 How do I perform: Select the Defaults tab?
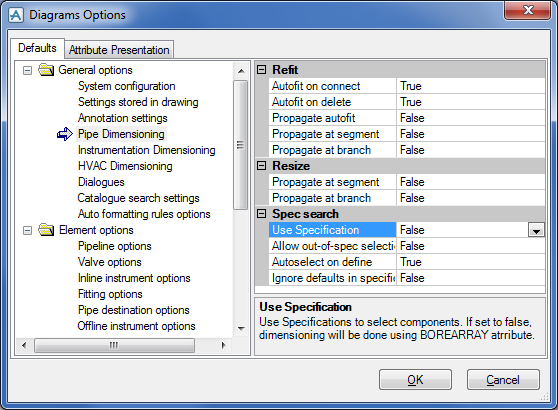pyautogui.click(x=37, y=48)
